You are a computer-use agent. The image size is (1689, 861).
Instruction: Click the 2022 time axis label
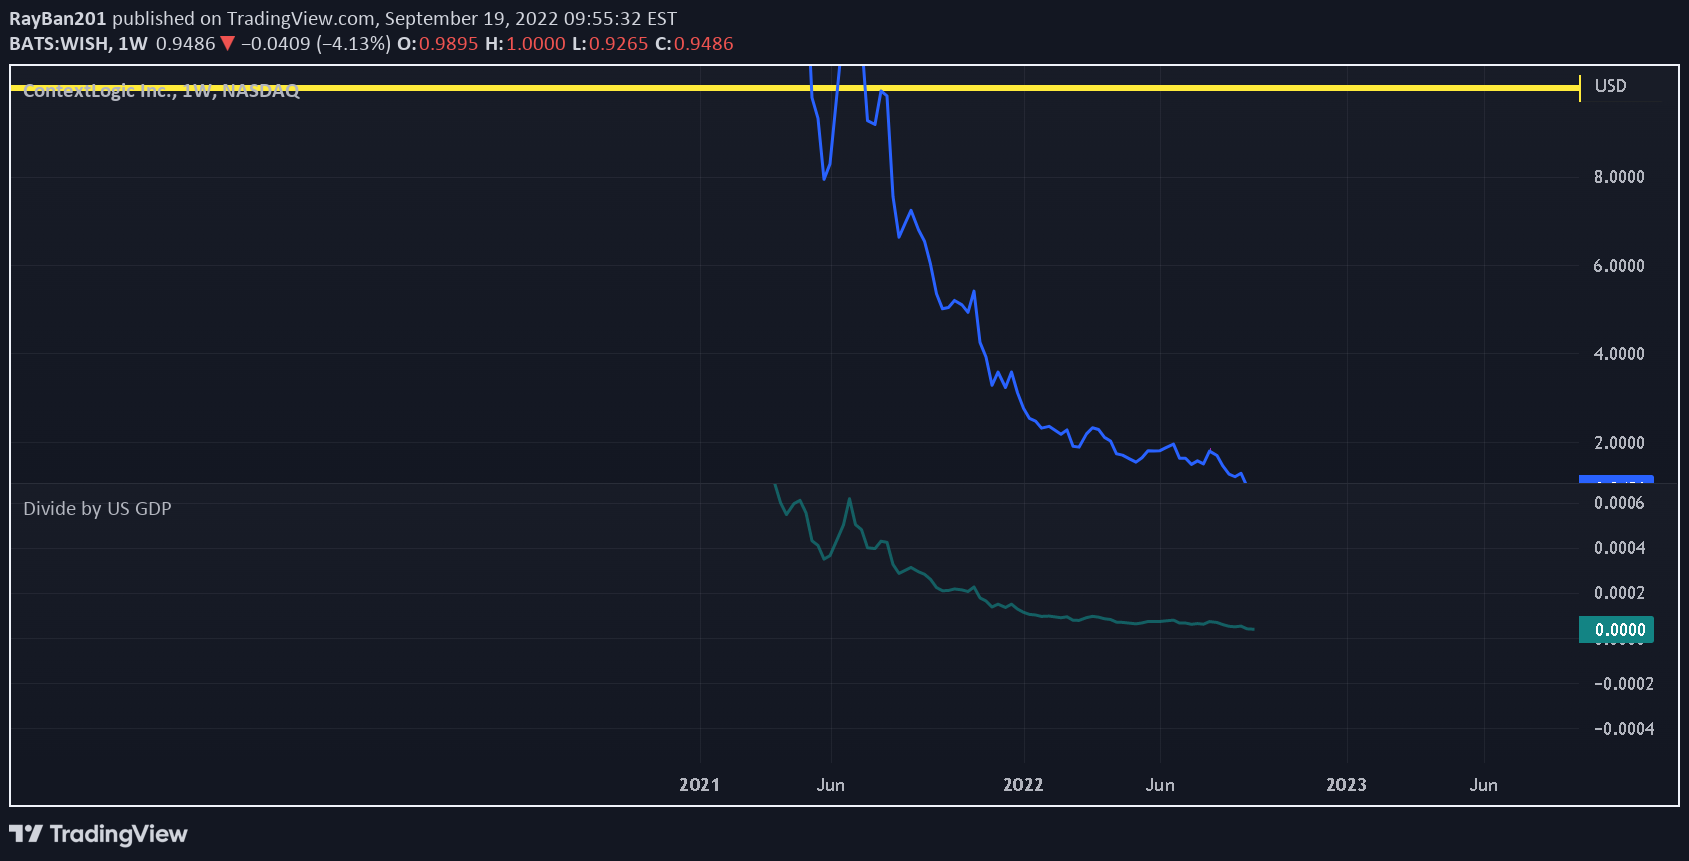[x=1023, y=785]
